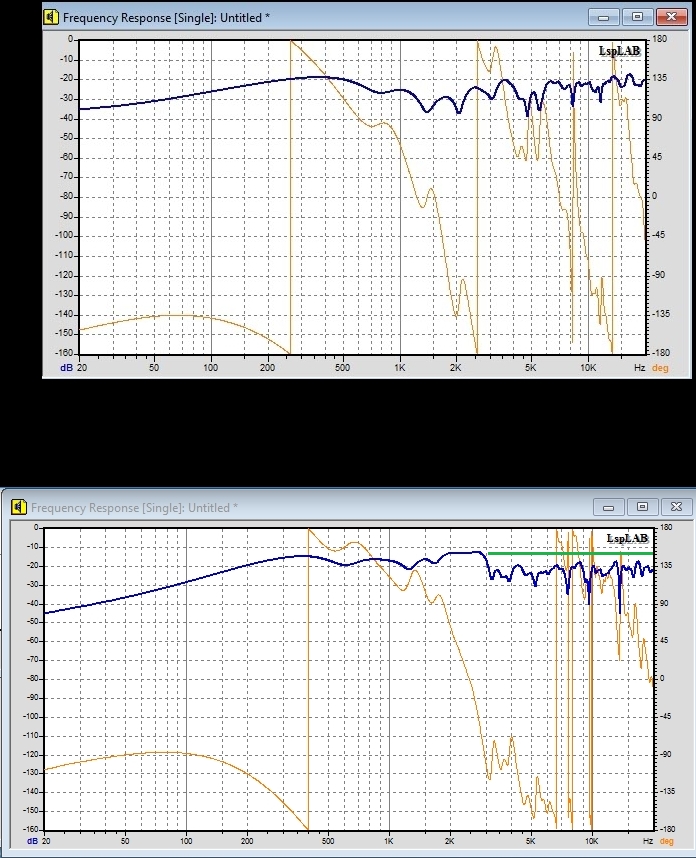Viewport: 696px width, 858px height.
Task: Click the 'deg' axis label in the top graph
Action: pyautogui.click(x=660, y=368)
